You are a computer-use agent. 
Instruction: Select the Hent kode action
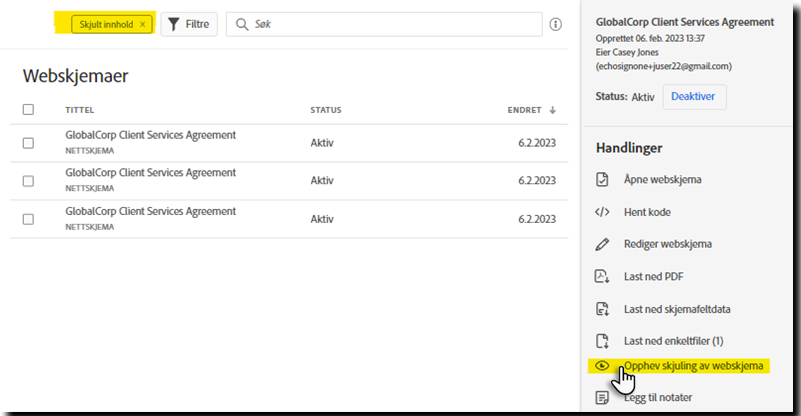[x=647, y=212]
